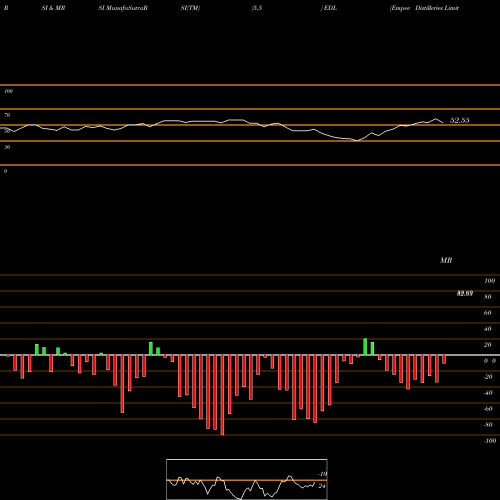
Task: Click the 24 label in mini chart
Action: point(322,486)
